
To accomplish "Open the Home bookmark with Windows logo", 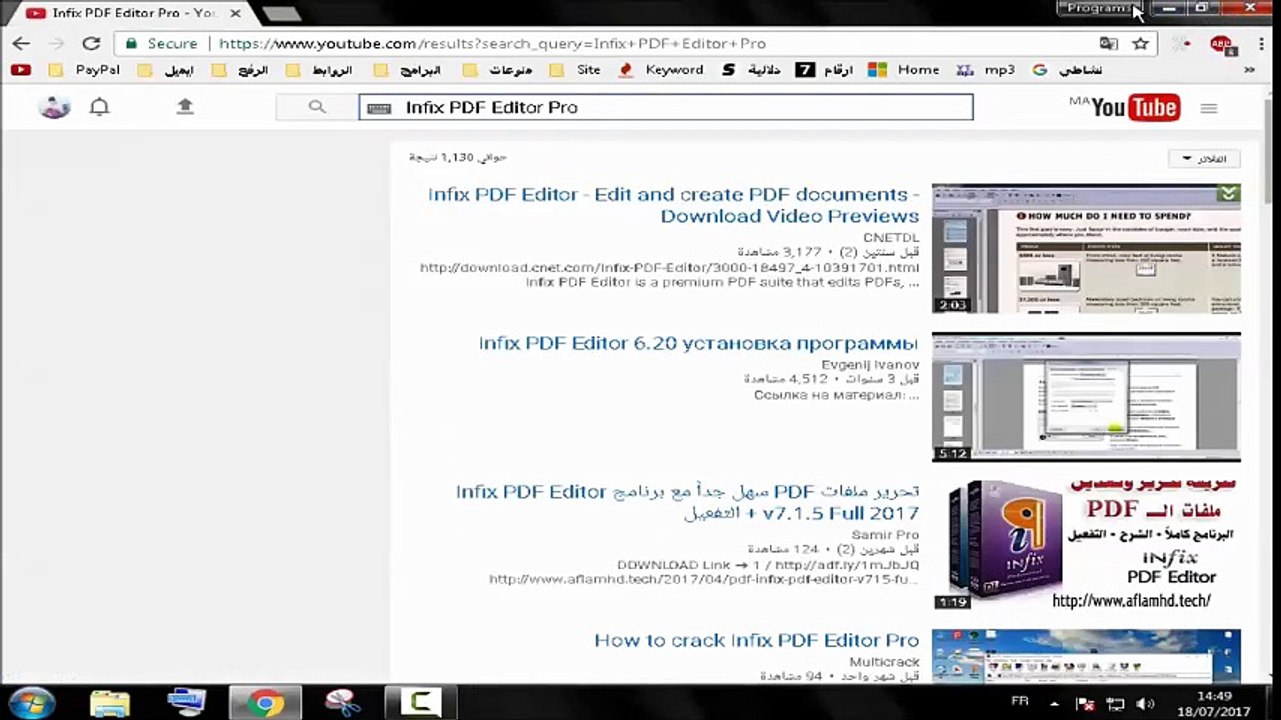I will pos(904,70).
